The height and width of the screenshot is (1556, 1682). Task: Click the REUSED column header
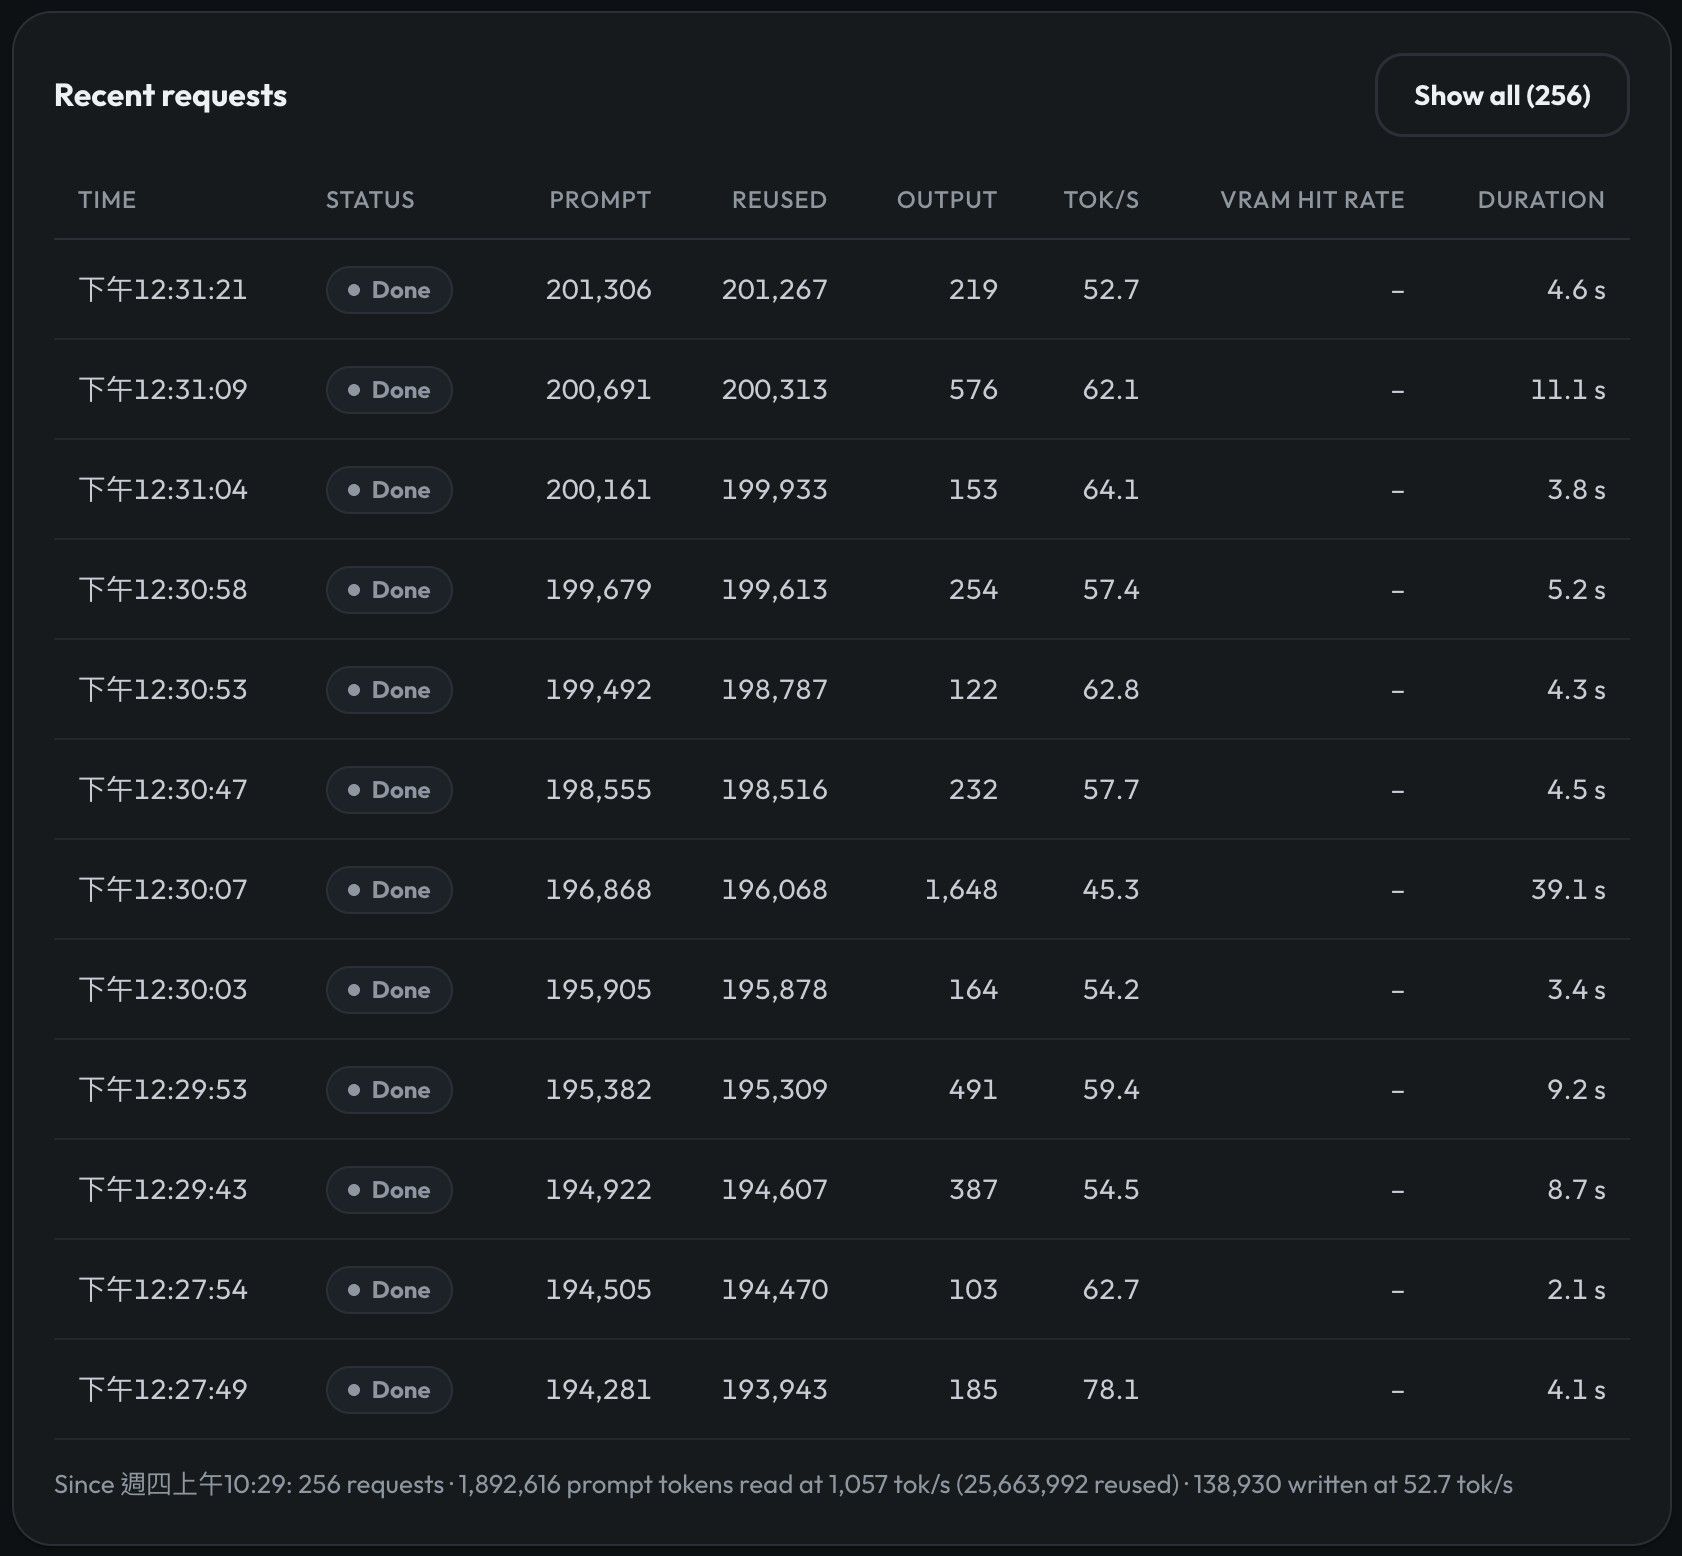click(x=779, y=200)
